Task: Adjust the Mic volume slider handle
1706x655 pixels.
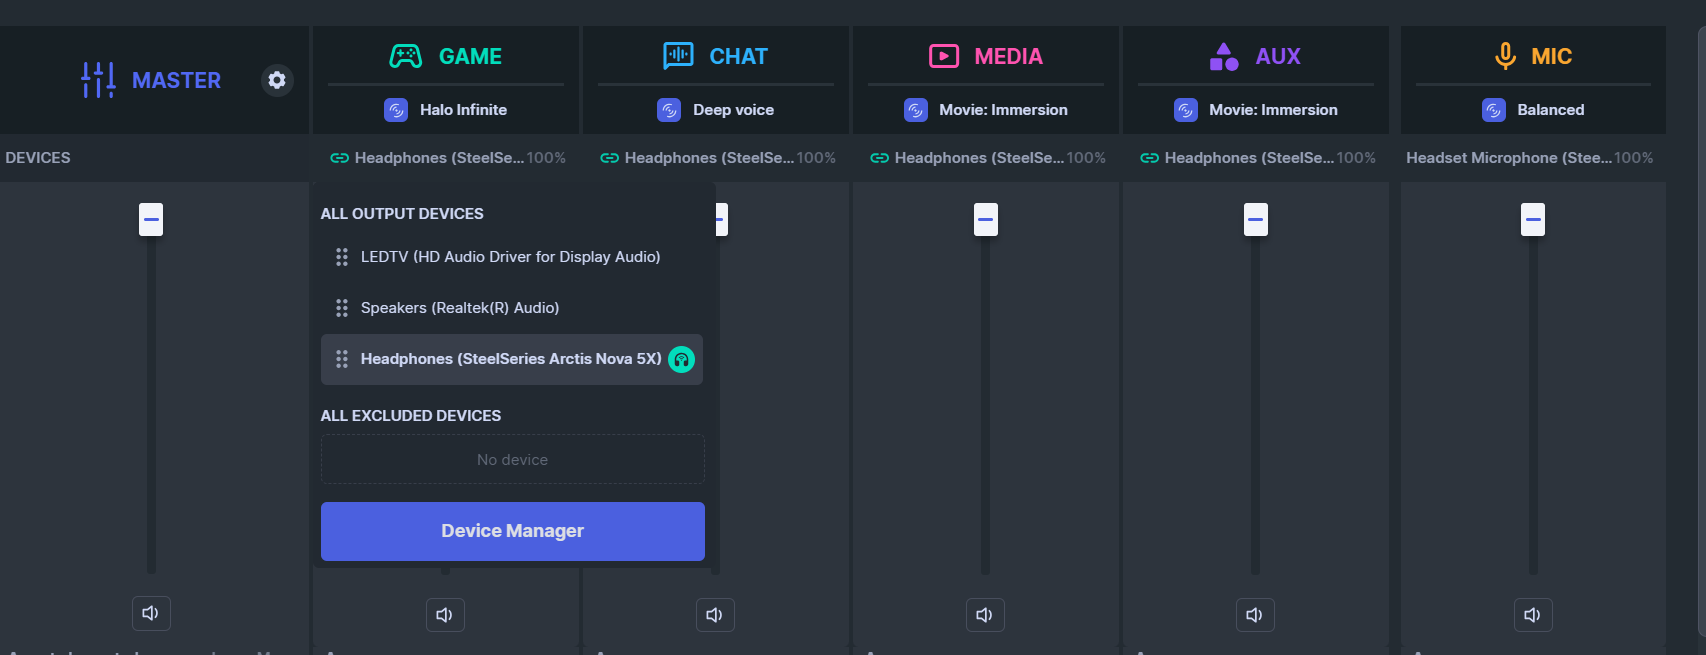Action: click(1533, 219)
